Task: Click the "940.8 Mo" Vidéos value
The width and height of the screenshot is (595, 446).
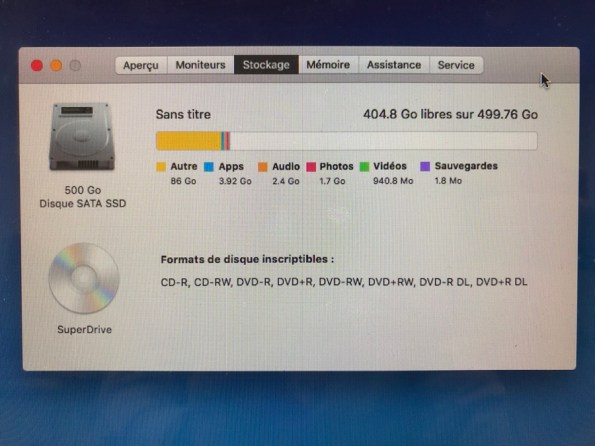Action: pyautogui.click(x=393, y=181)
